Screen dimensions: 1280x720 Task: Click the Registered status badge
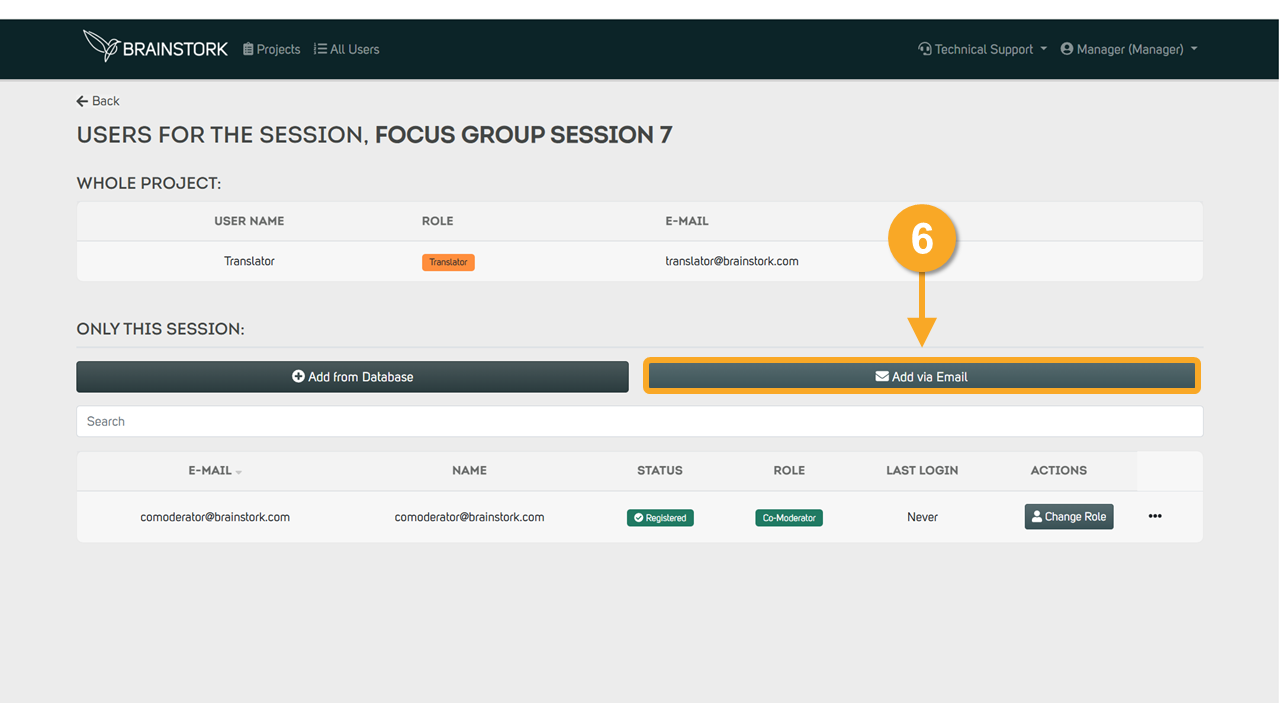coord(660,518)
